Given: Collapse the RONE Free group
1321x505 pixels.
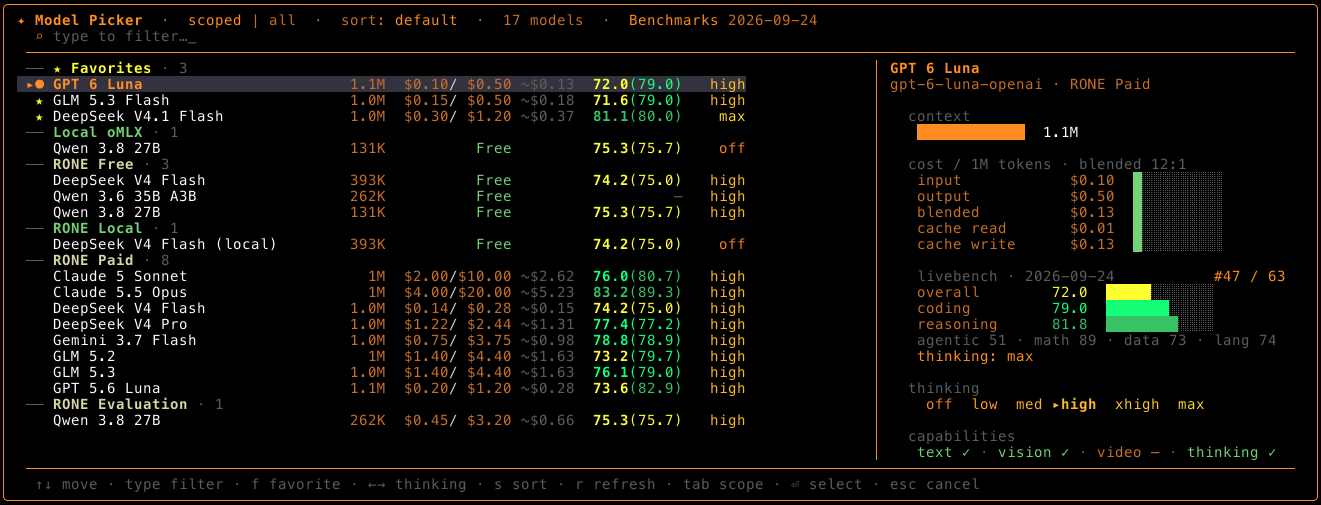Looking at the screenshot, I should [98, 164].
